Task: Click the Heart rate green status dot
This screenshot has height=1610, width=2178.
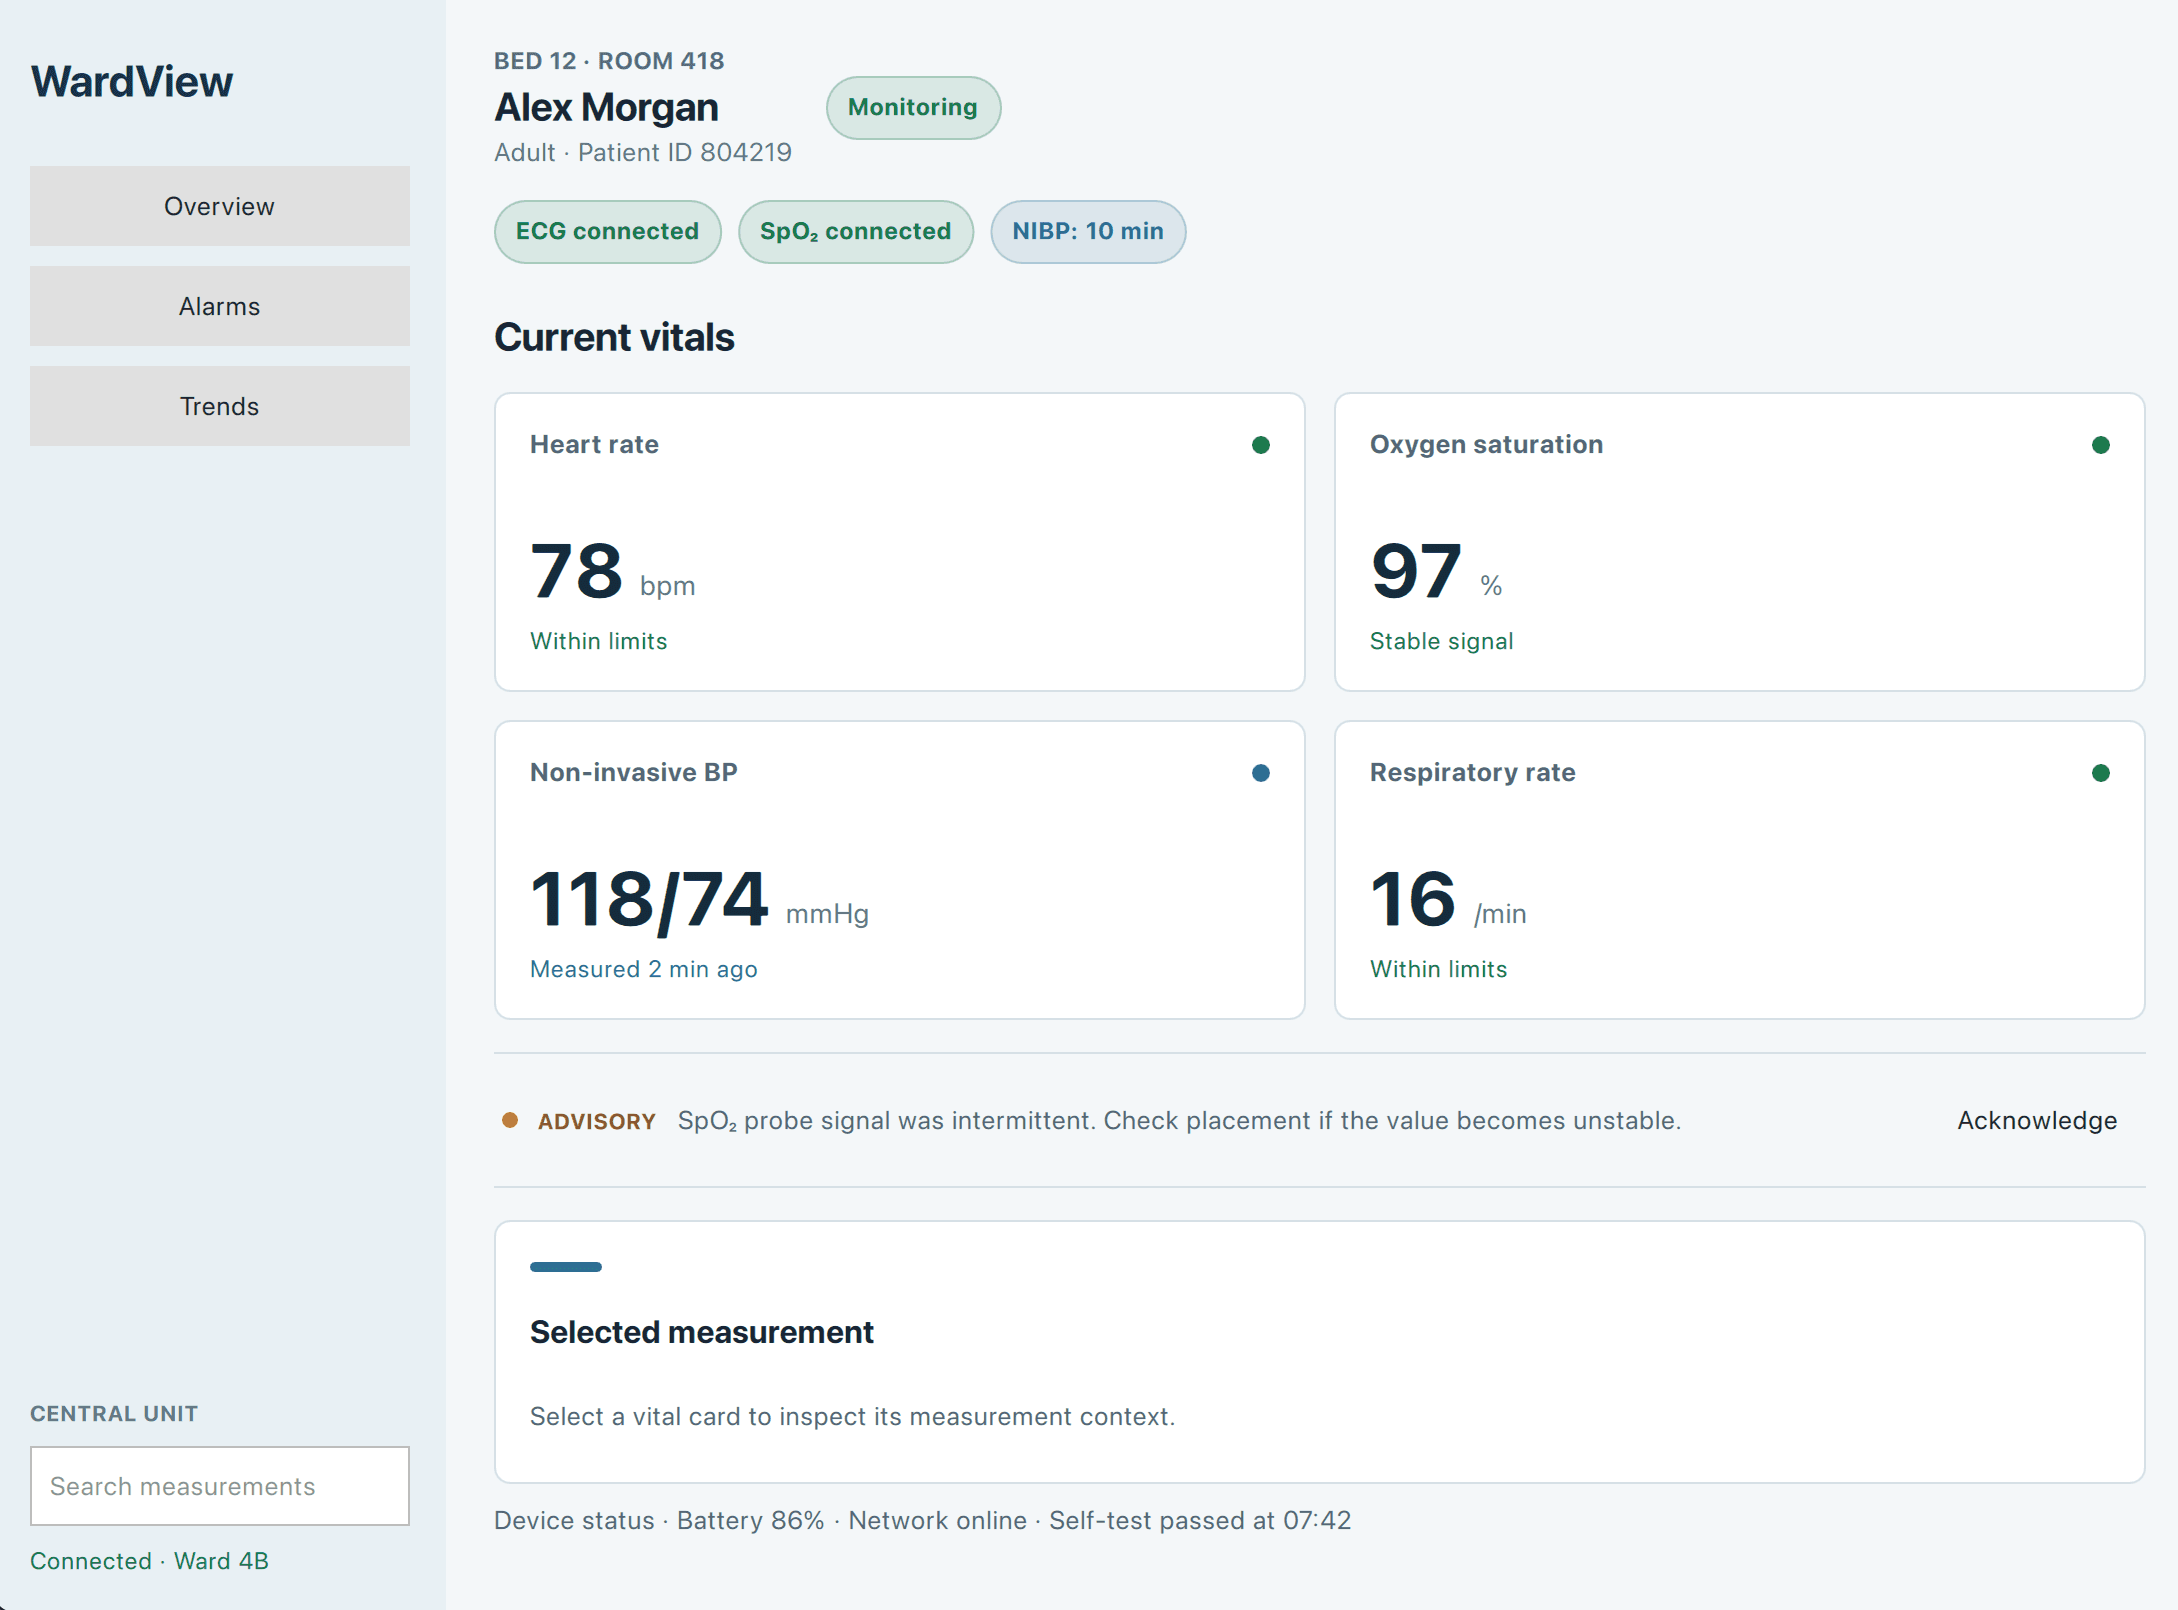Action: coord(1260,445)
